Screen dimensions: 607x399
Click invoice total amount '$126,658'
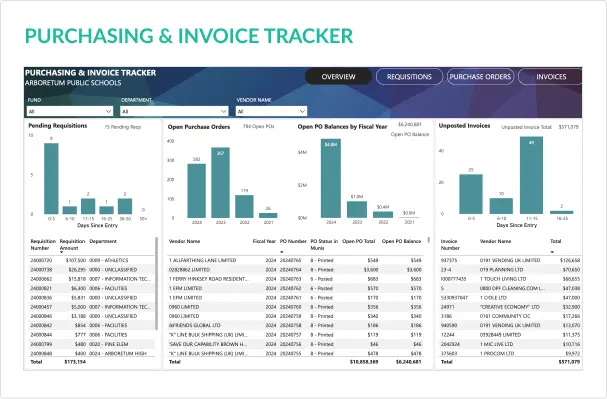point(570,260)
